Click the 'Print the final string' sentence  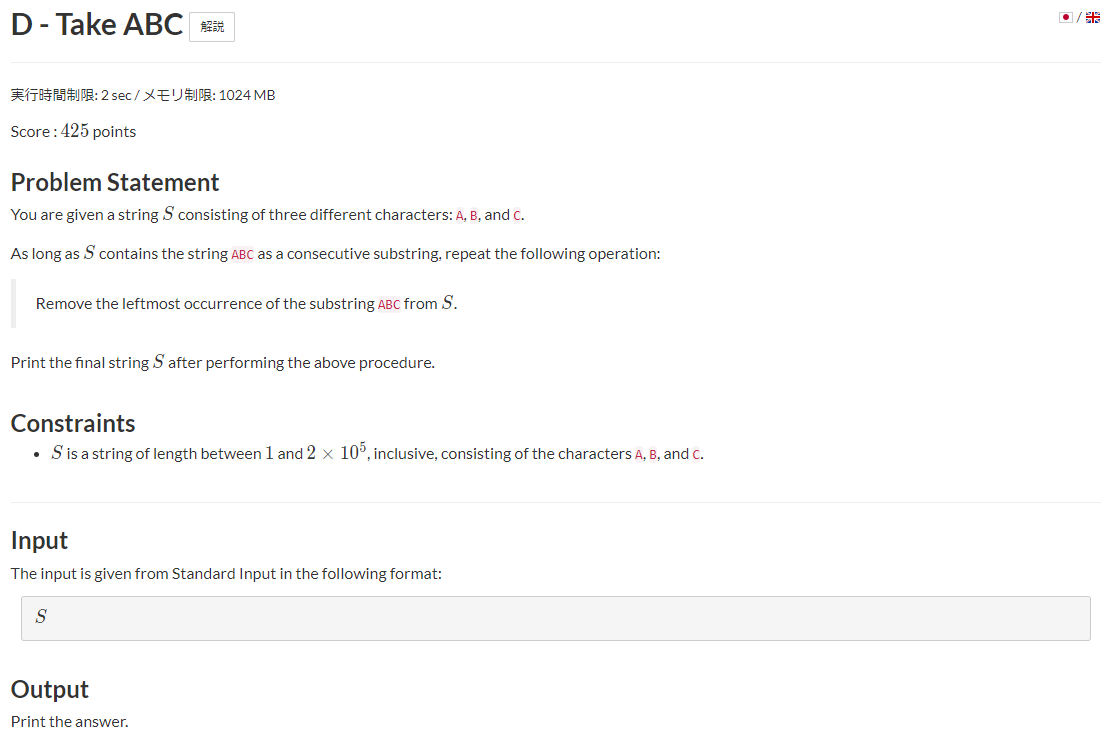(223, 362)
